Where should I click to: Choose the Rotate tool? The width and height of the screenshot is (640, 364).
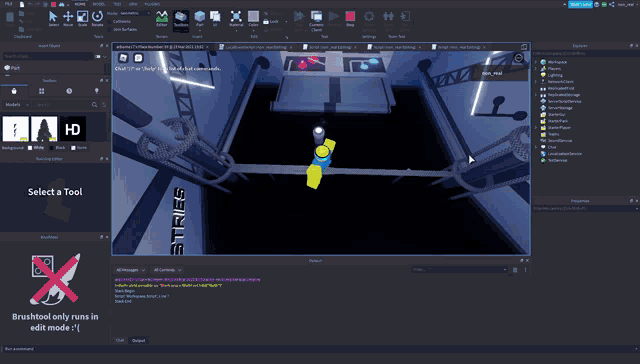point(97,19)
